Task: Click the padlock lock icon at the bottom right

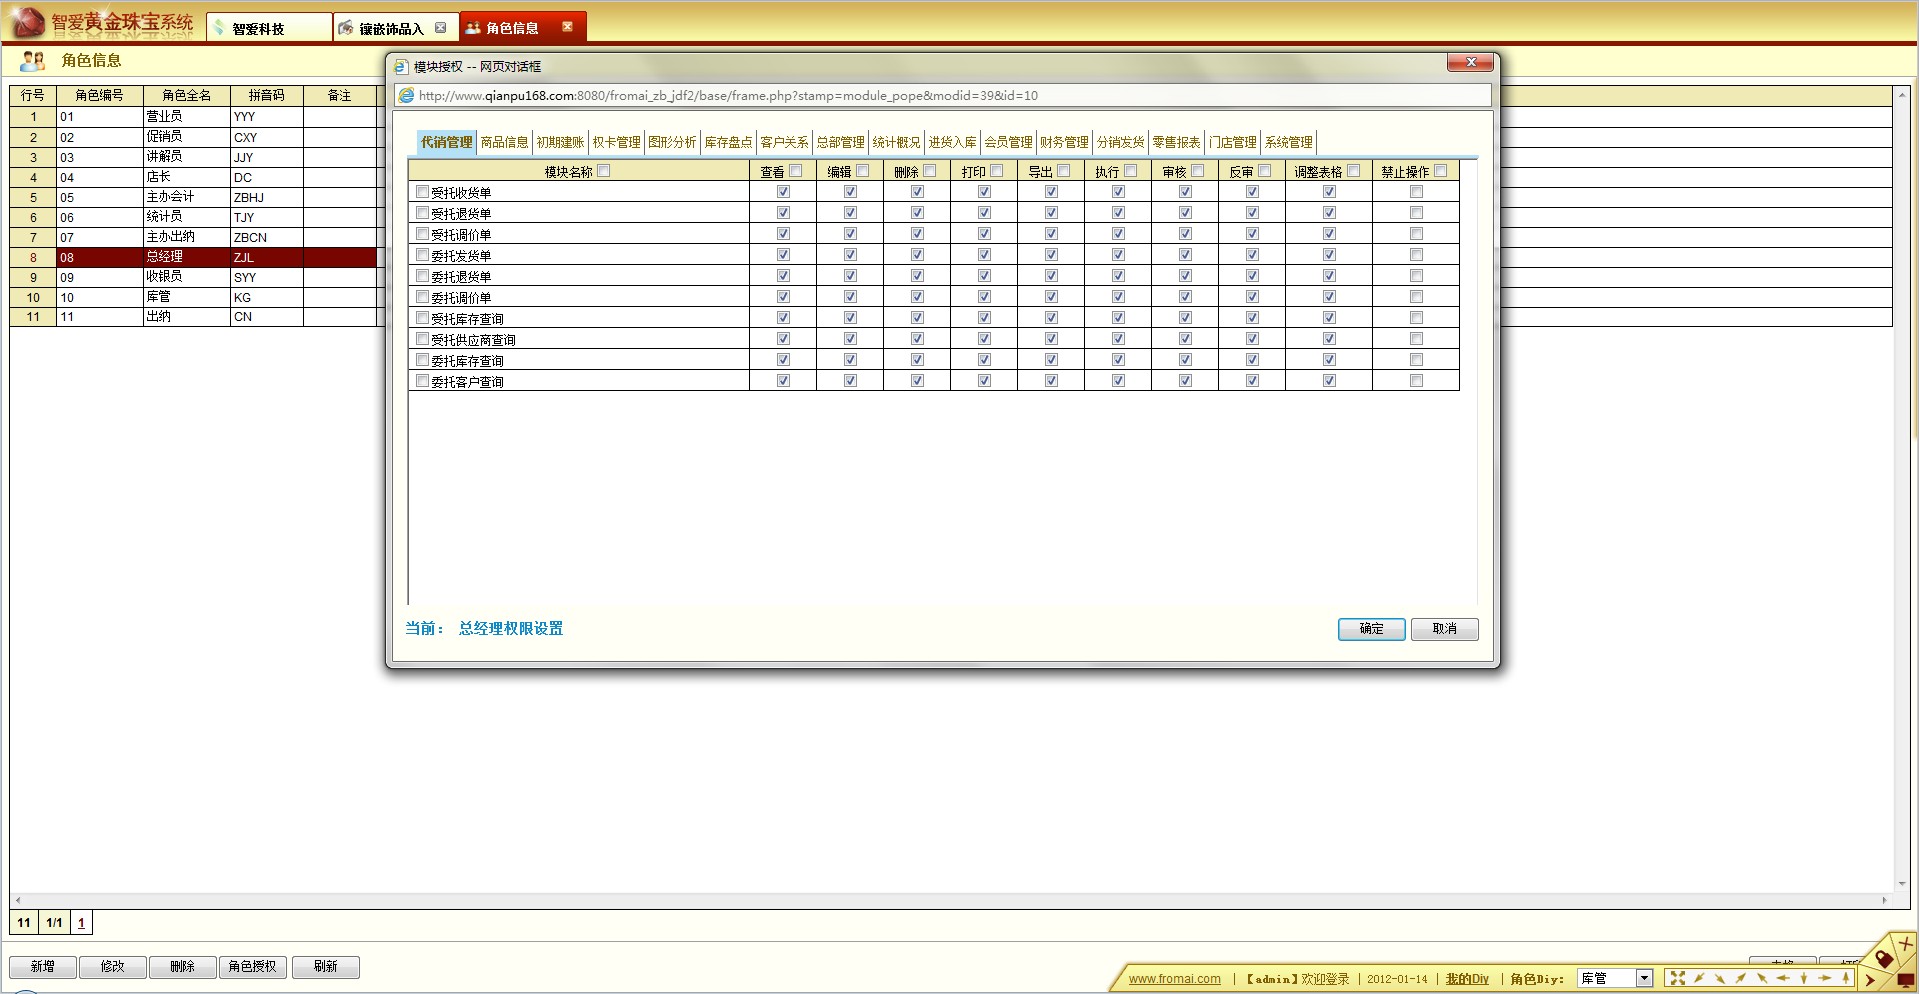Action: [x=1884, y=958]
